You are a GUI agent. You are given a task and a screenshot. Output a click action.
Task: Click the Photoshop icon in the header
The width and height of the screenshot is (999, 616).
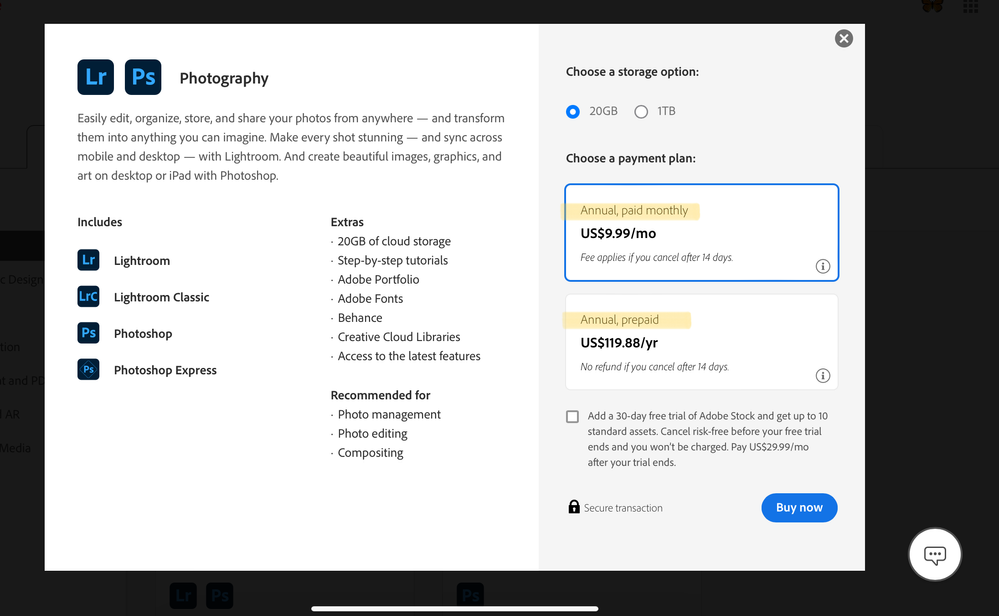pos(143,77)
